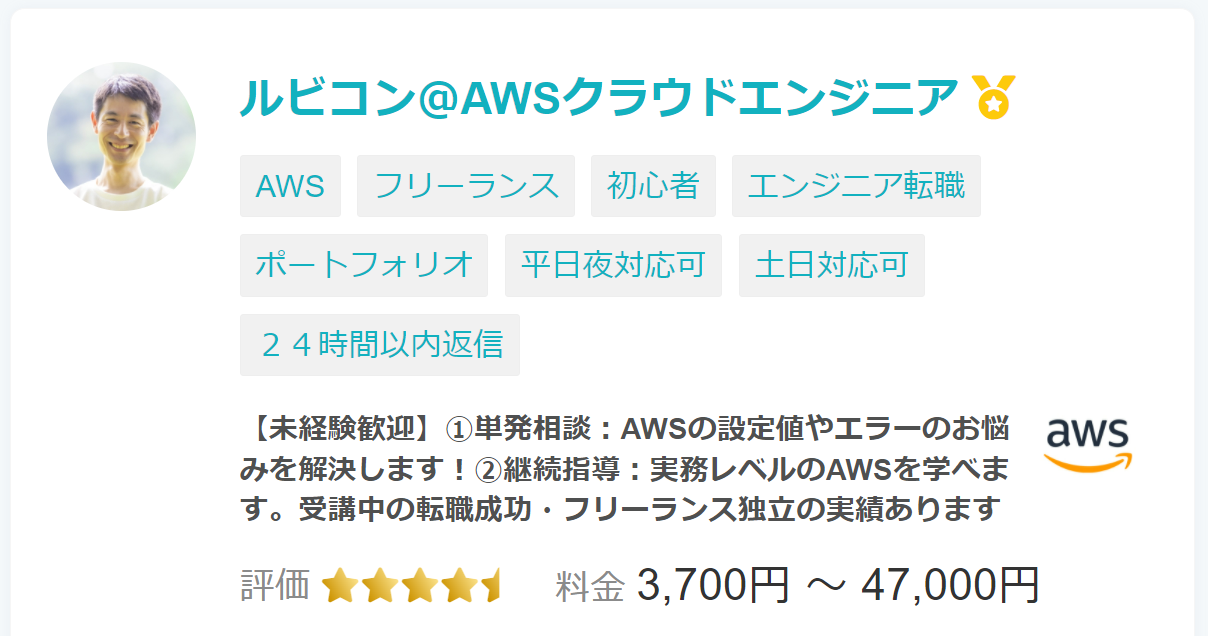Screen dimensions: 1208x636
Task: Open ルビコン@AWSクラウドエンジニア profile link
Action: click(x=598, y=97)
